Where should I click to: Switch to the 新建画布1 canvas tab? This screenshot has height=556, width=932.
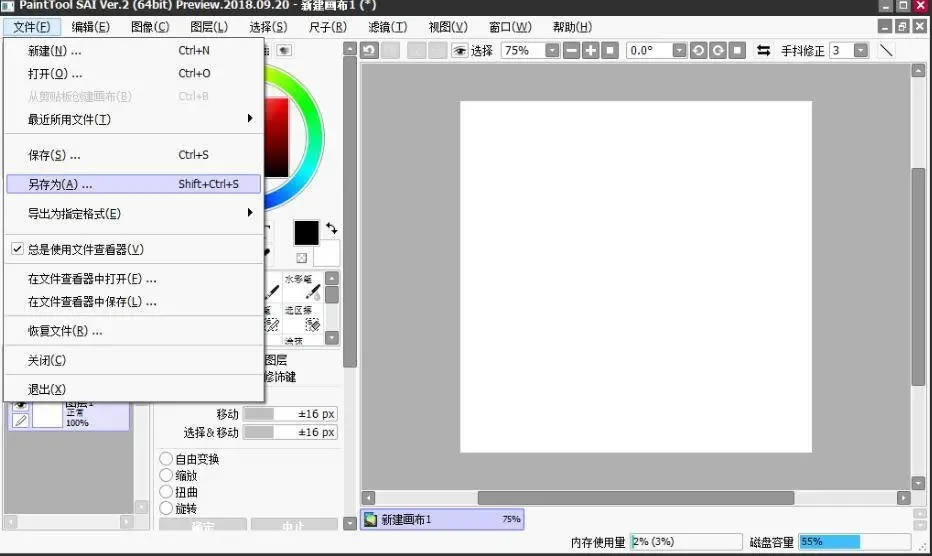coord(442,519)
